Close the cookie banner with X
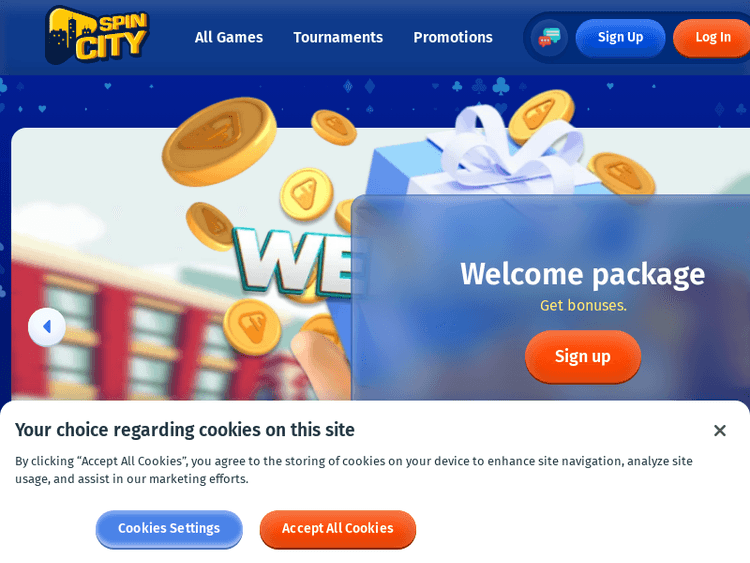The width and height of the screenshot is (750, 563). [x=719, y=431]
